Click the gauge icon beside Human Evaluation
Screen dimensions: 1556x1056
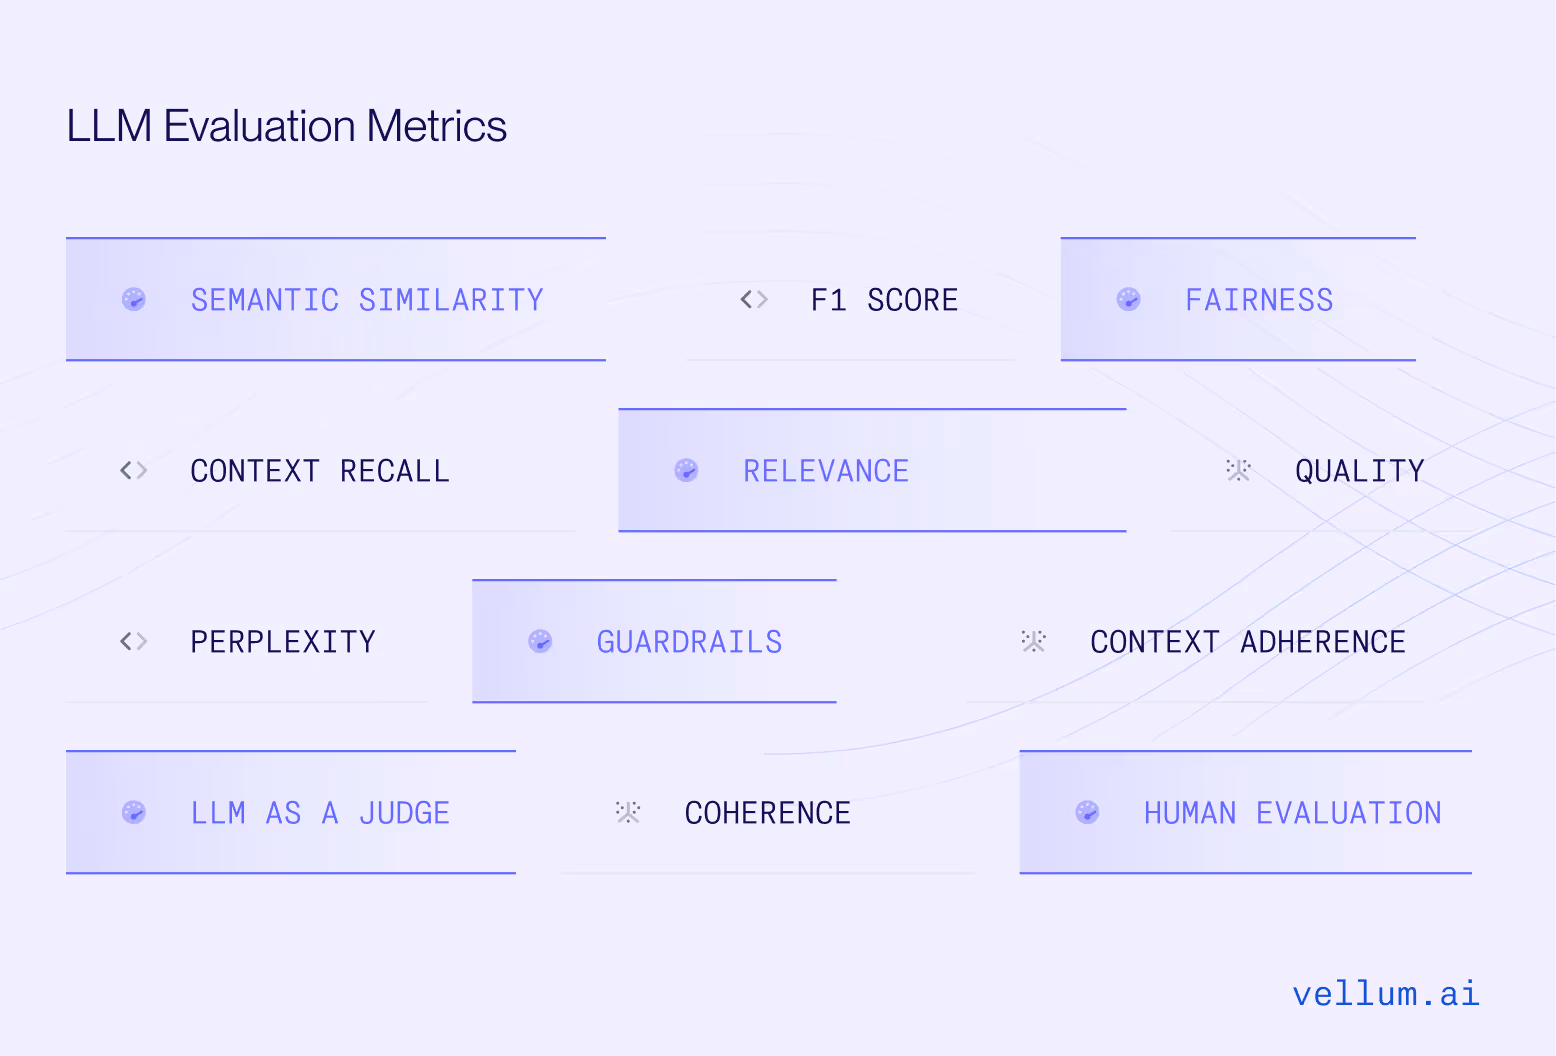click(1087, 812)
